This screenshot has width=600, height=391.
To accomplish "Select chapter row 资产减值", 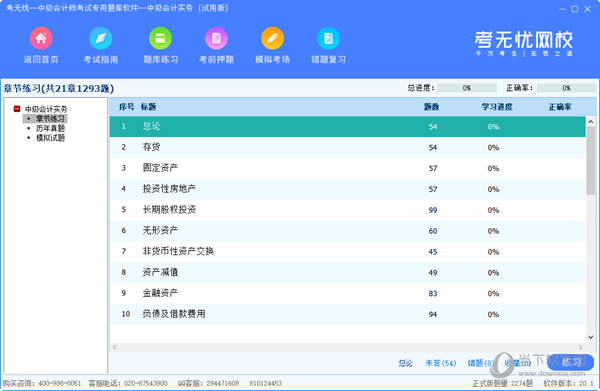I will tap(347, 272).
